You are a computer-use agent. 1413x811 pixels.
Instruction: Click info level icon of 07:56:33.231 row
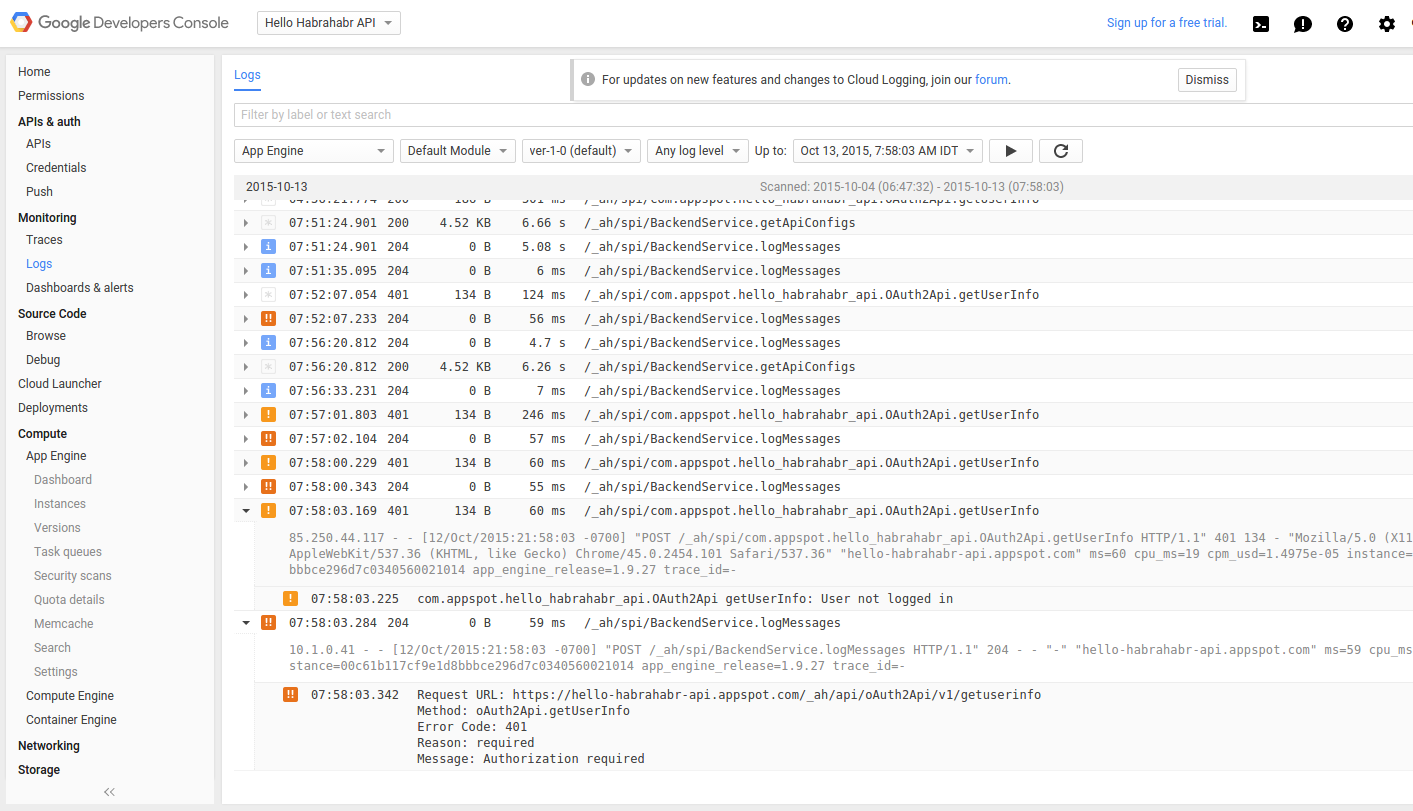[x=268, y=391]
